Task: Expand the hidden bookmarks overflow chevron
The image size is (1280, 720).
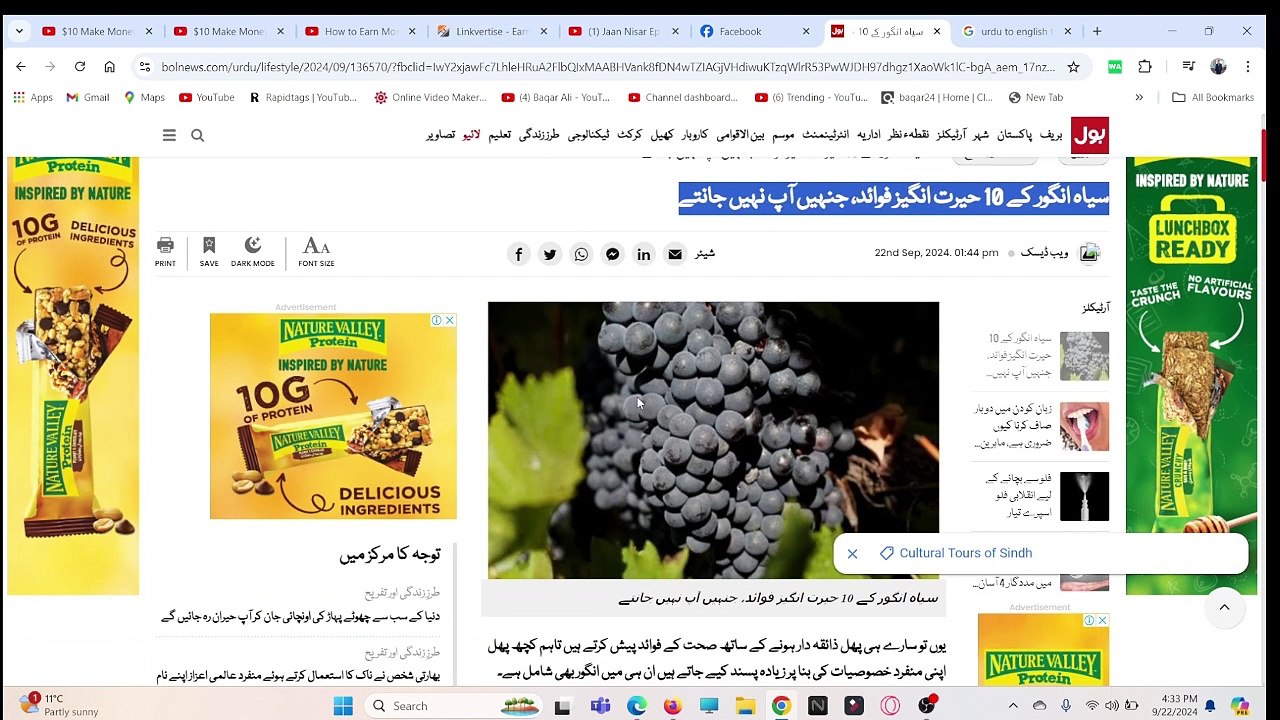Action: 1139,98
